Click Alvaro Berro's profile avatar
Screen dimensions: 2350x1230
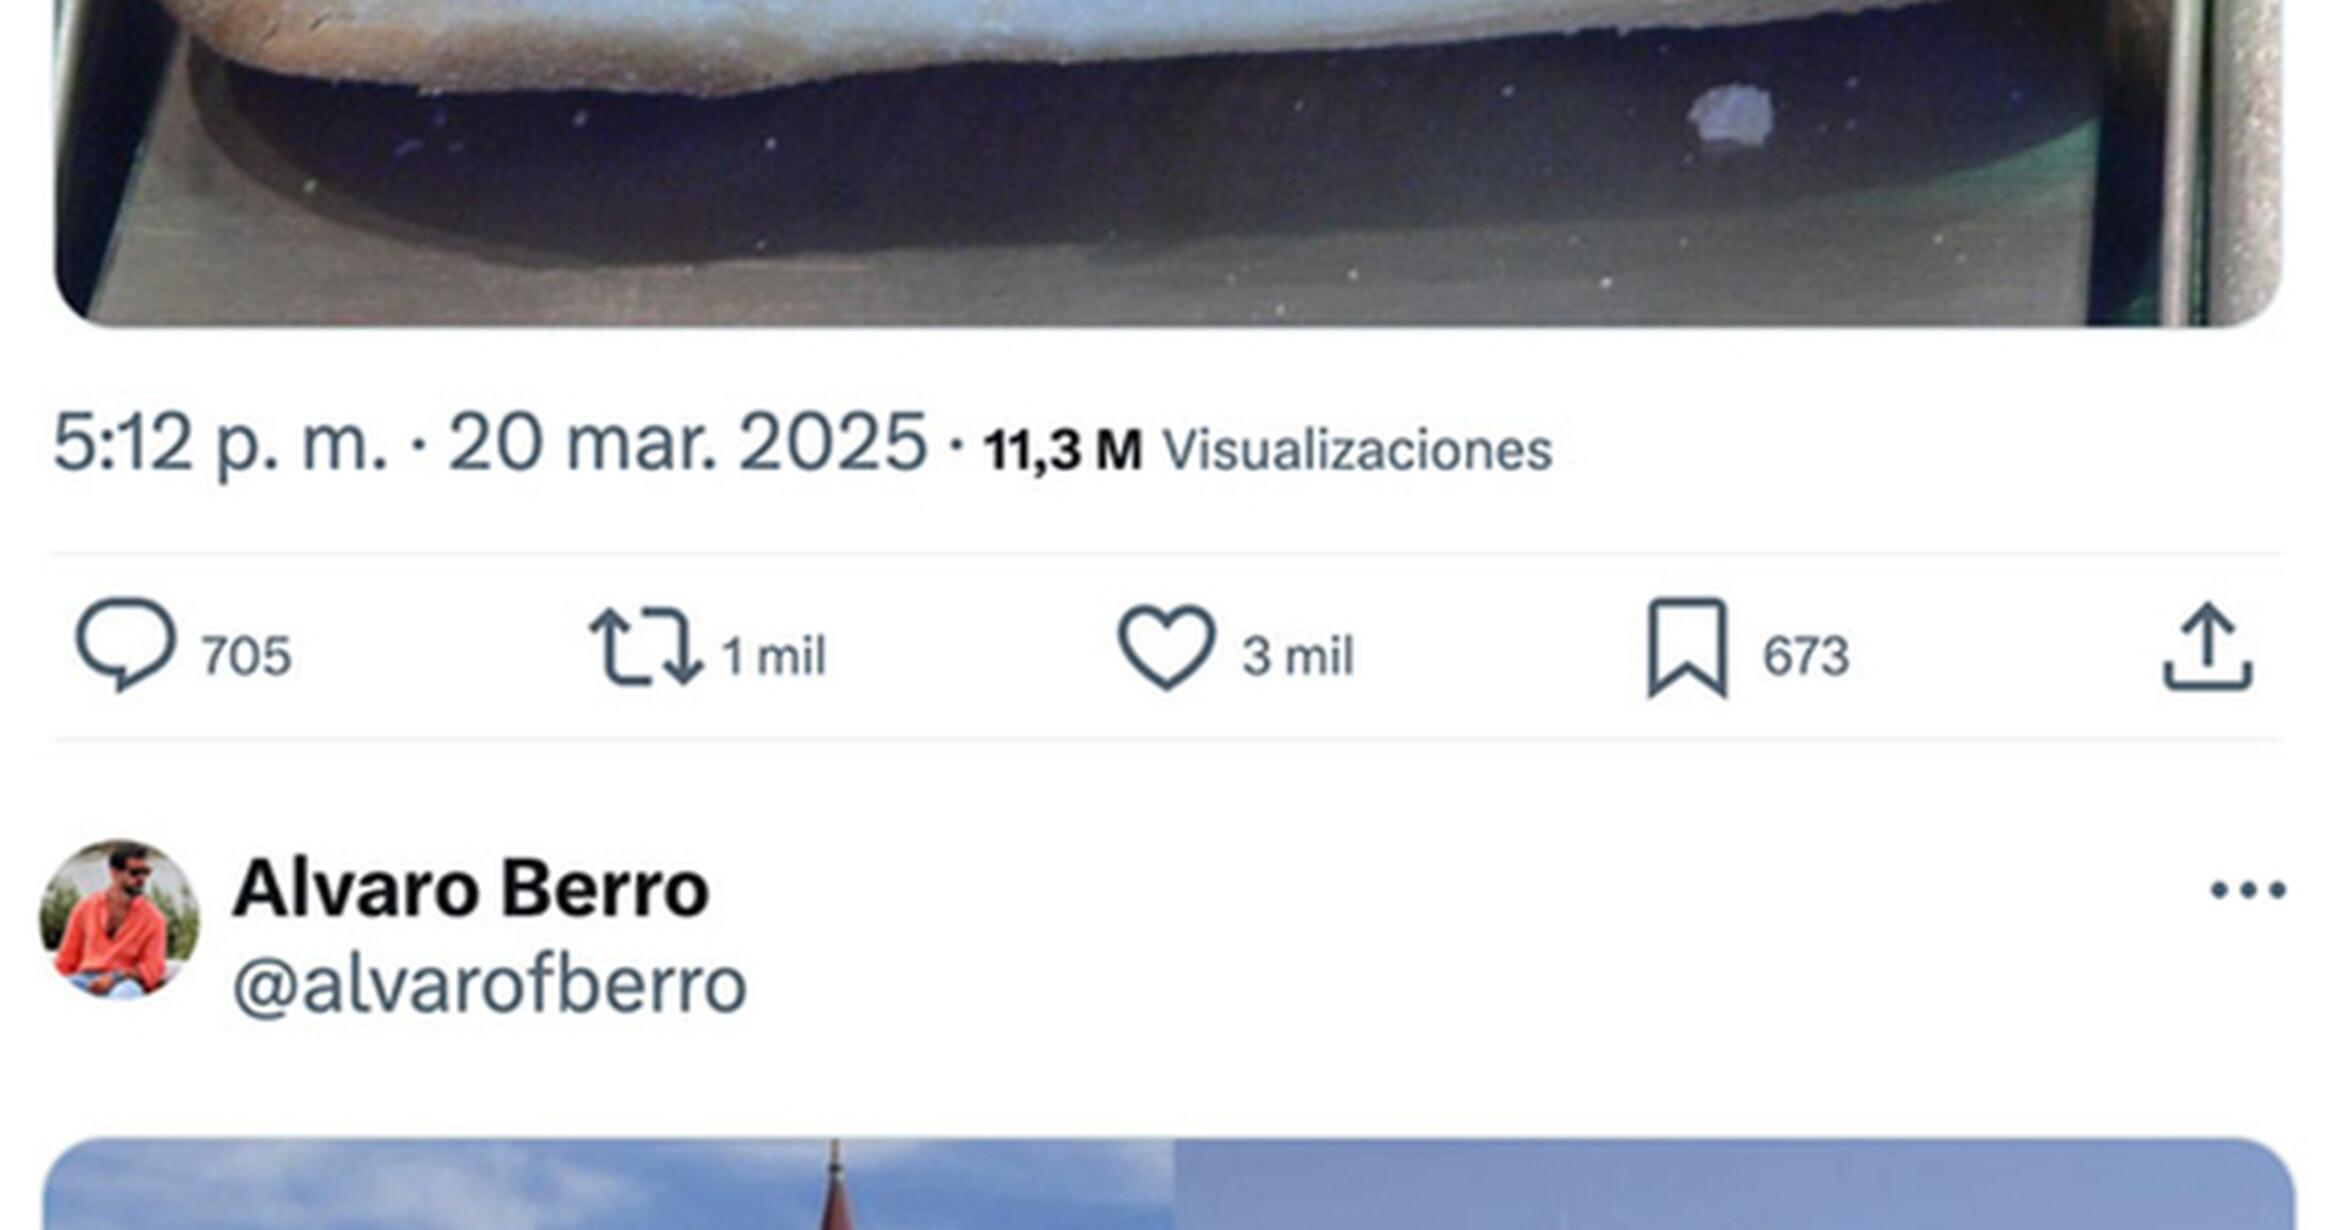119,919
